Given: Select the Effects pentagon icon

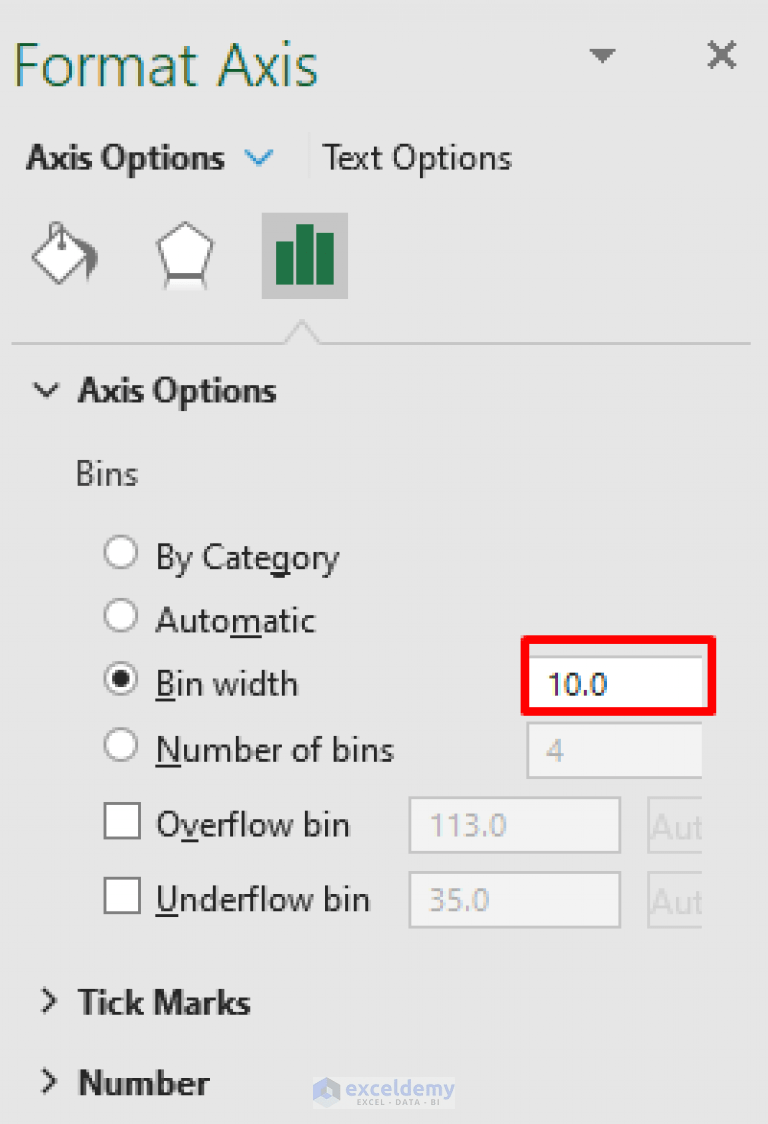Looking at the screenshot, I should [x=184, y=254].
